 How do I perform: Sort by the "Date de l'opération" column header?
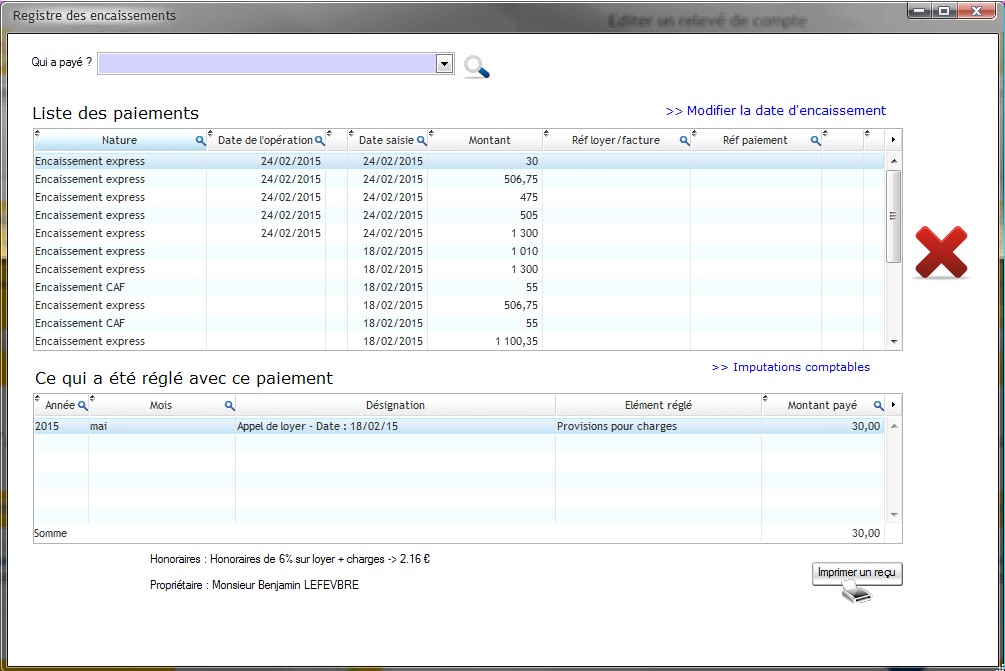coord(266,140)
